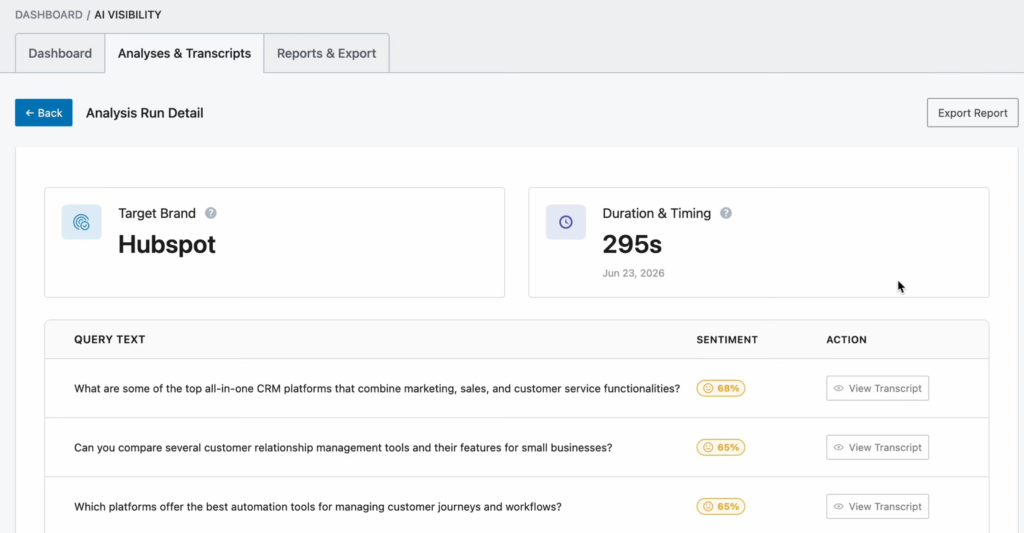View Transcript for the small businesses CRM query
This screenshot has width=1024, height=533.
tap(877, 447)
